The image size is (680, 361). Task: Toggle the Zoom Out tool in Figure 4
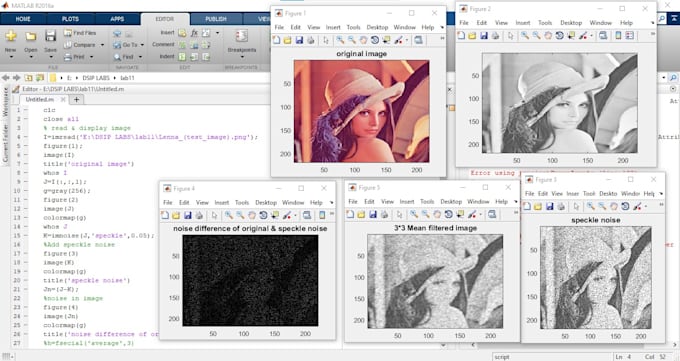coord(240,215)
